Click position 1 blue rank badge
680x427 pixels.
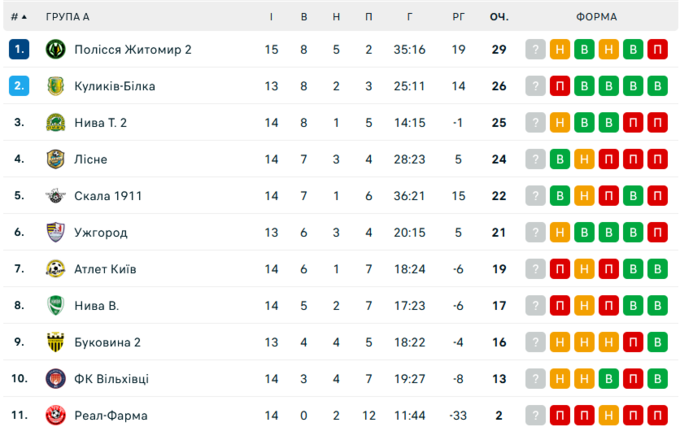click(19, 49)
